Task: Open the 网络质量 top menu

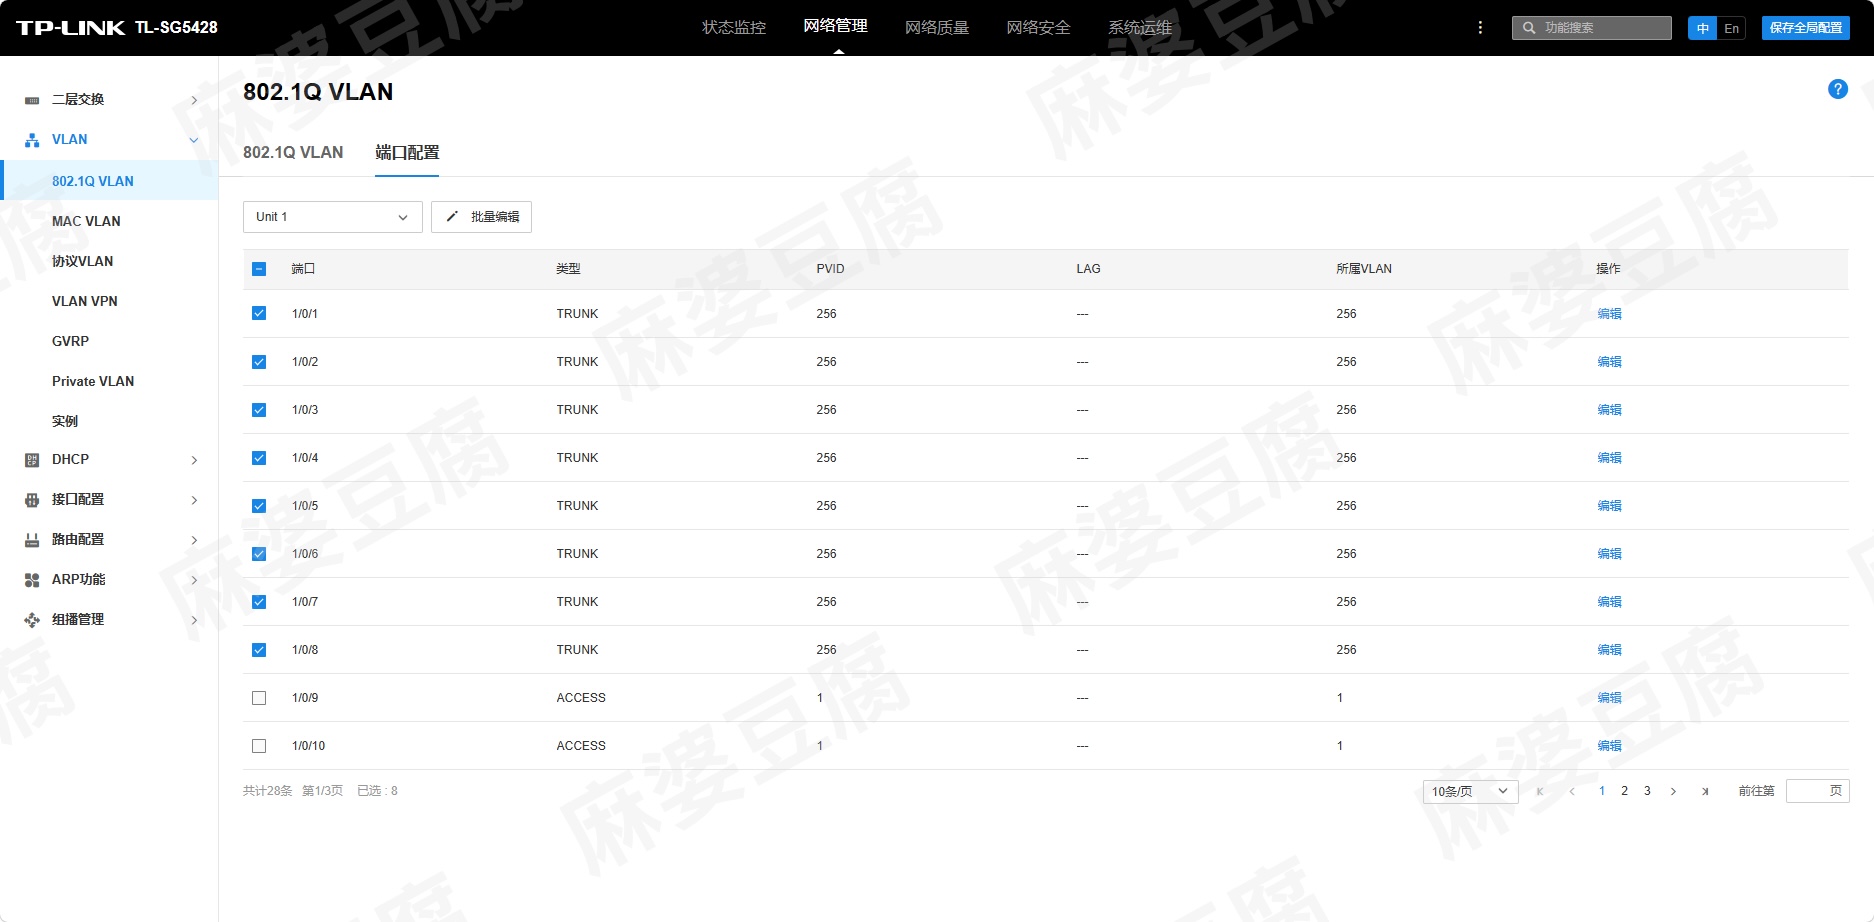Action: tap(937, 27)
